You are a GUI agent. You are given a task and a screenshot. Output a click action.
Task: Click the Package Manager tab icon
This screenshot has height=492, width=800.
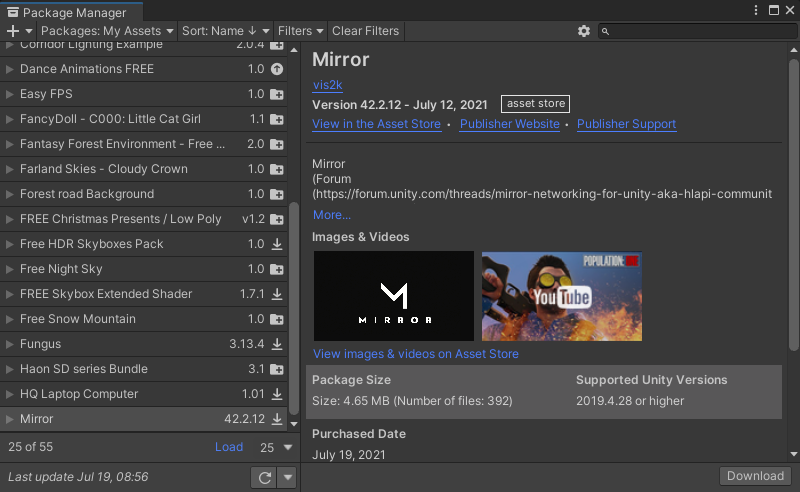pyautogui.click(x=13, y=12)
